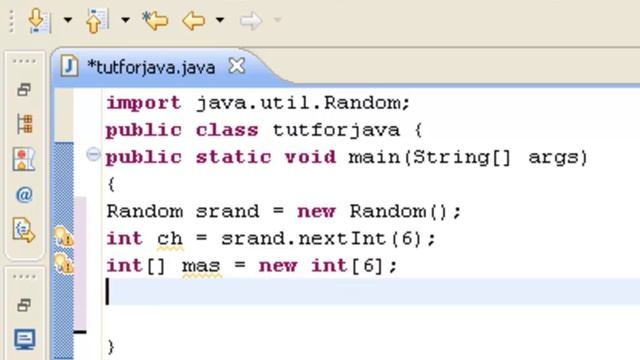Click warning marker beside int ch line
Image resolution: width=640 pixels, height=360 pixels.
tap(64, 236)
